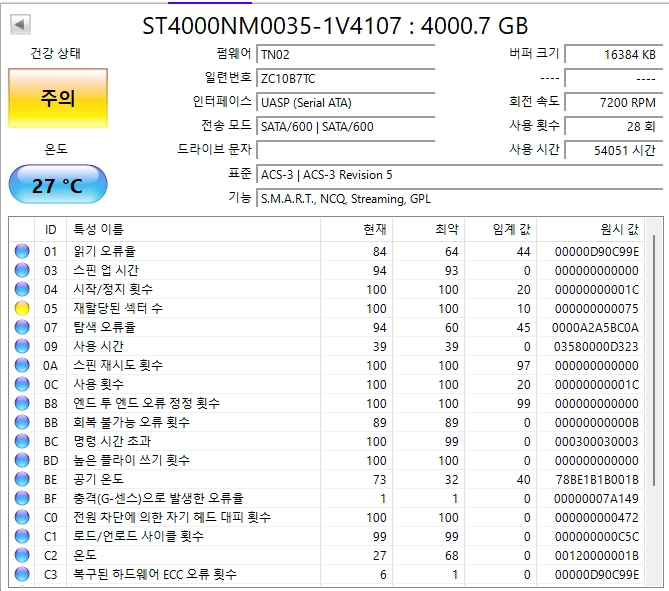Image resolution: width=669 pixels, height=591 pixels.
Task: Click the raw value 000000000075
Action: tap(596, 309)
